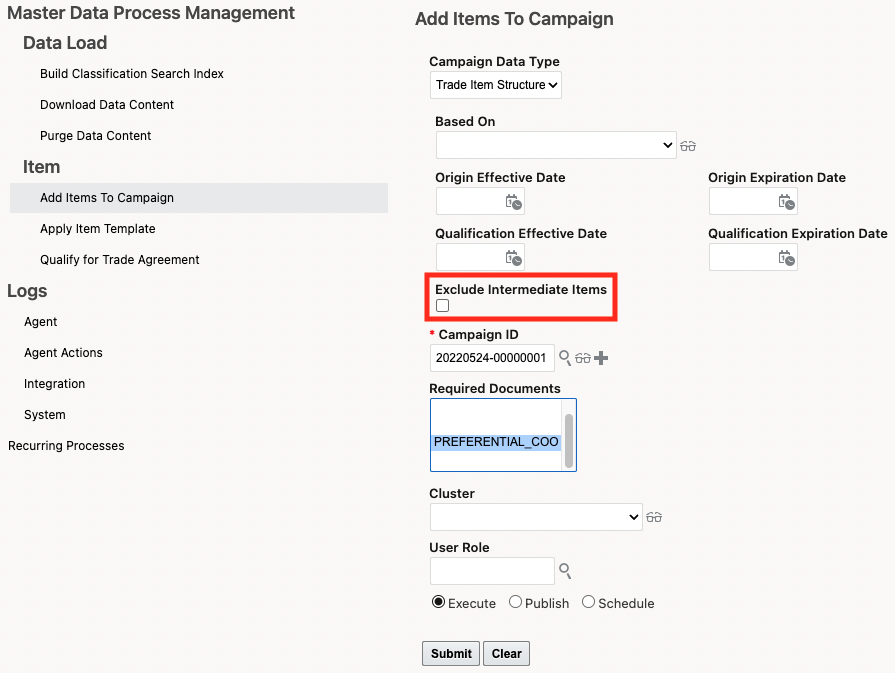The width and height of the screenshot is (895, 673).
Task: Open the Cluster dropdown list
Action: (536, 517)
